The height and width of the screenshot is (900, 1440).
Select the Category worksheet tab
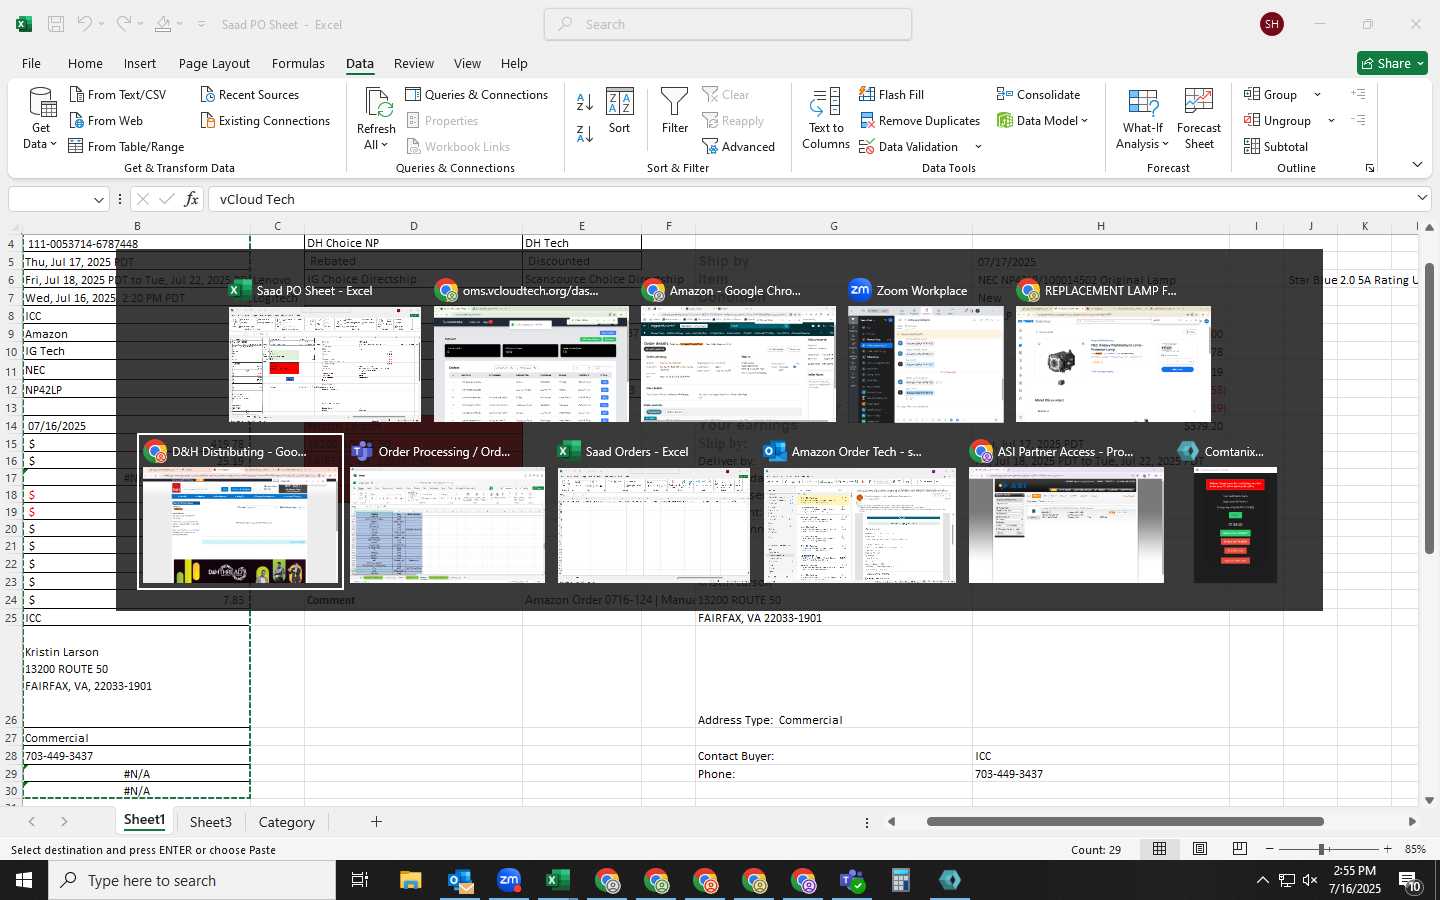pyautogui.click(x=287, y=822)
